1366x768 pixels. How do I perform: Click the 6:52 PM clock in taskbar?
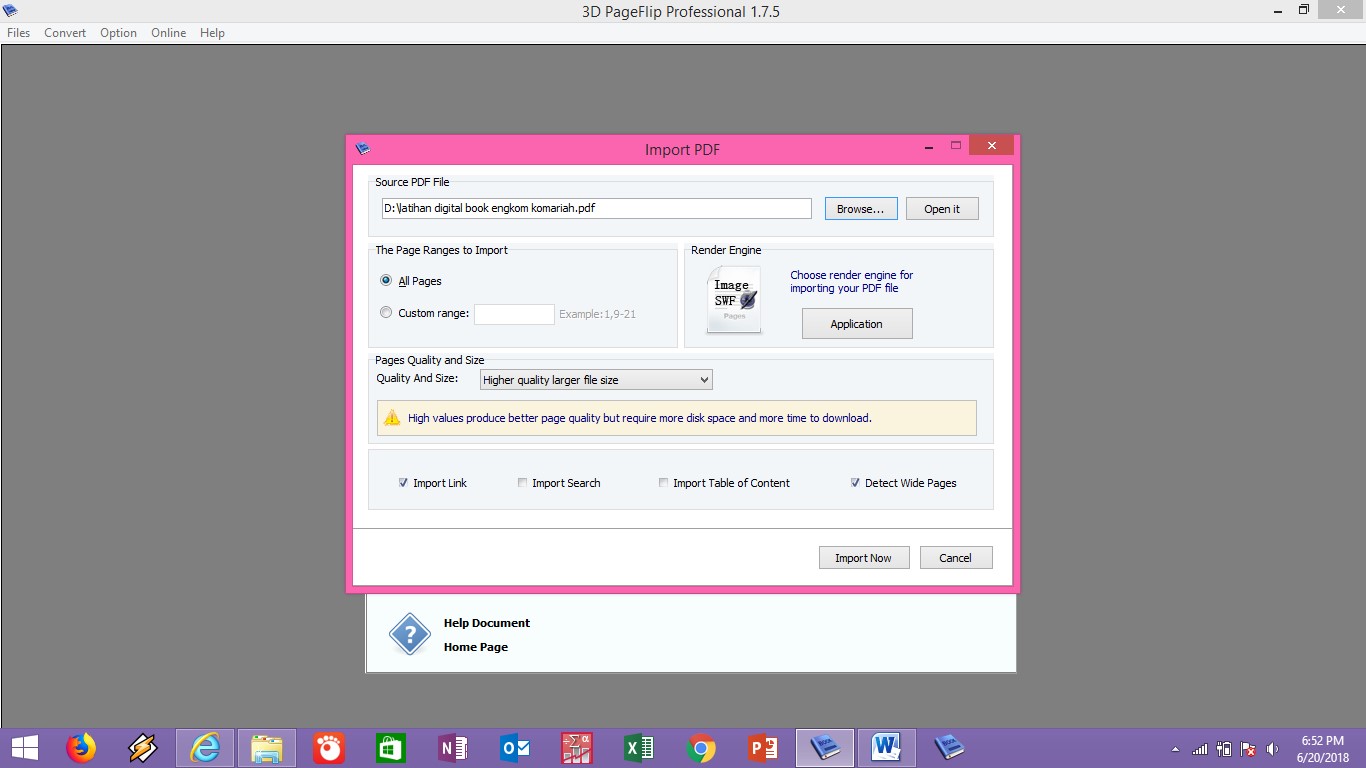tap(1322, 741)
